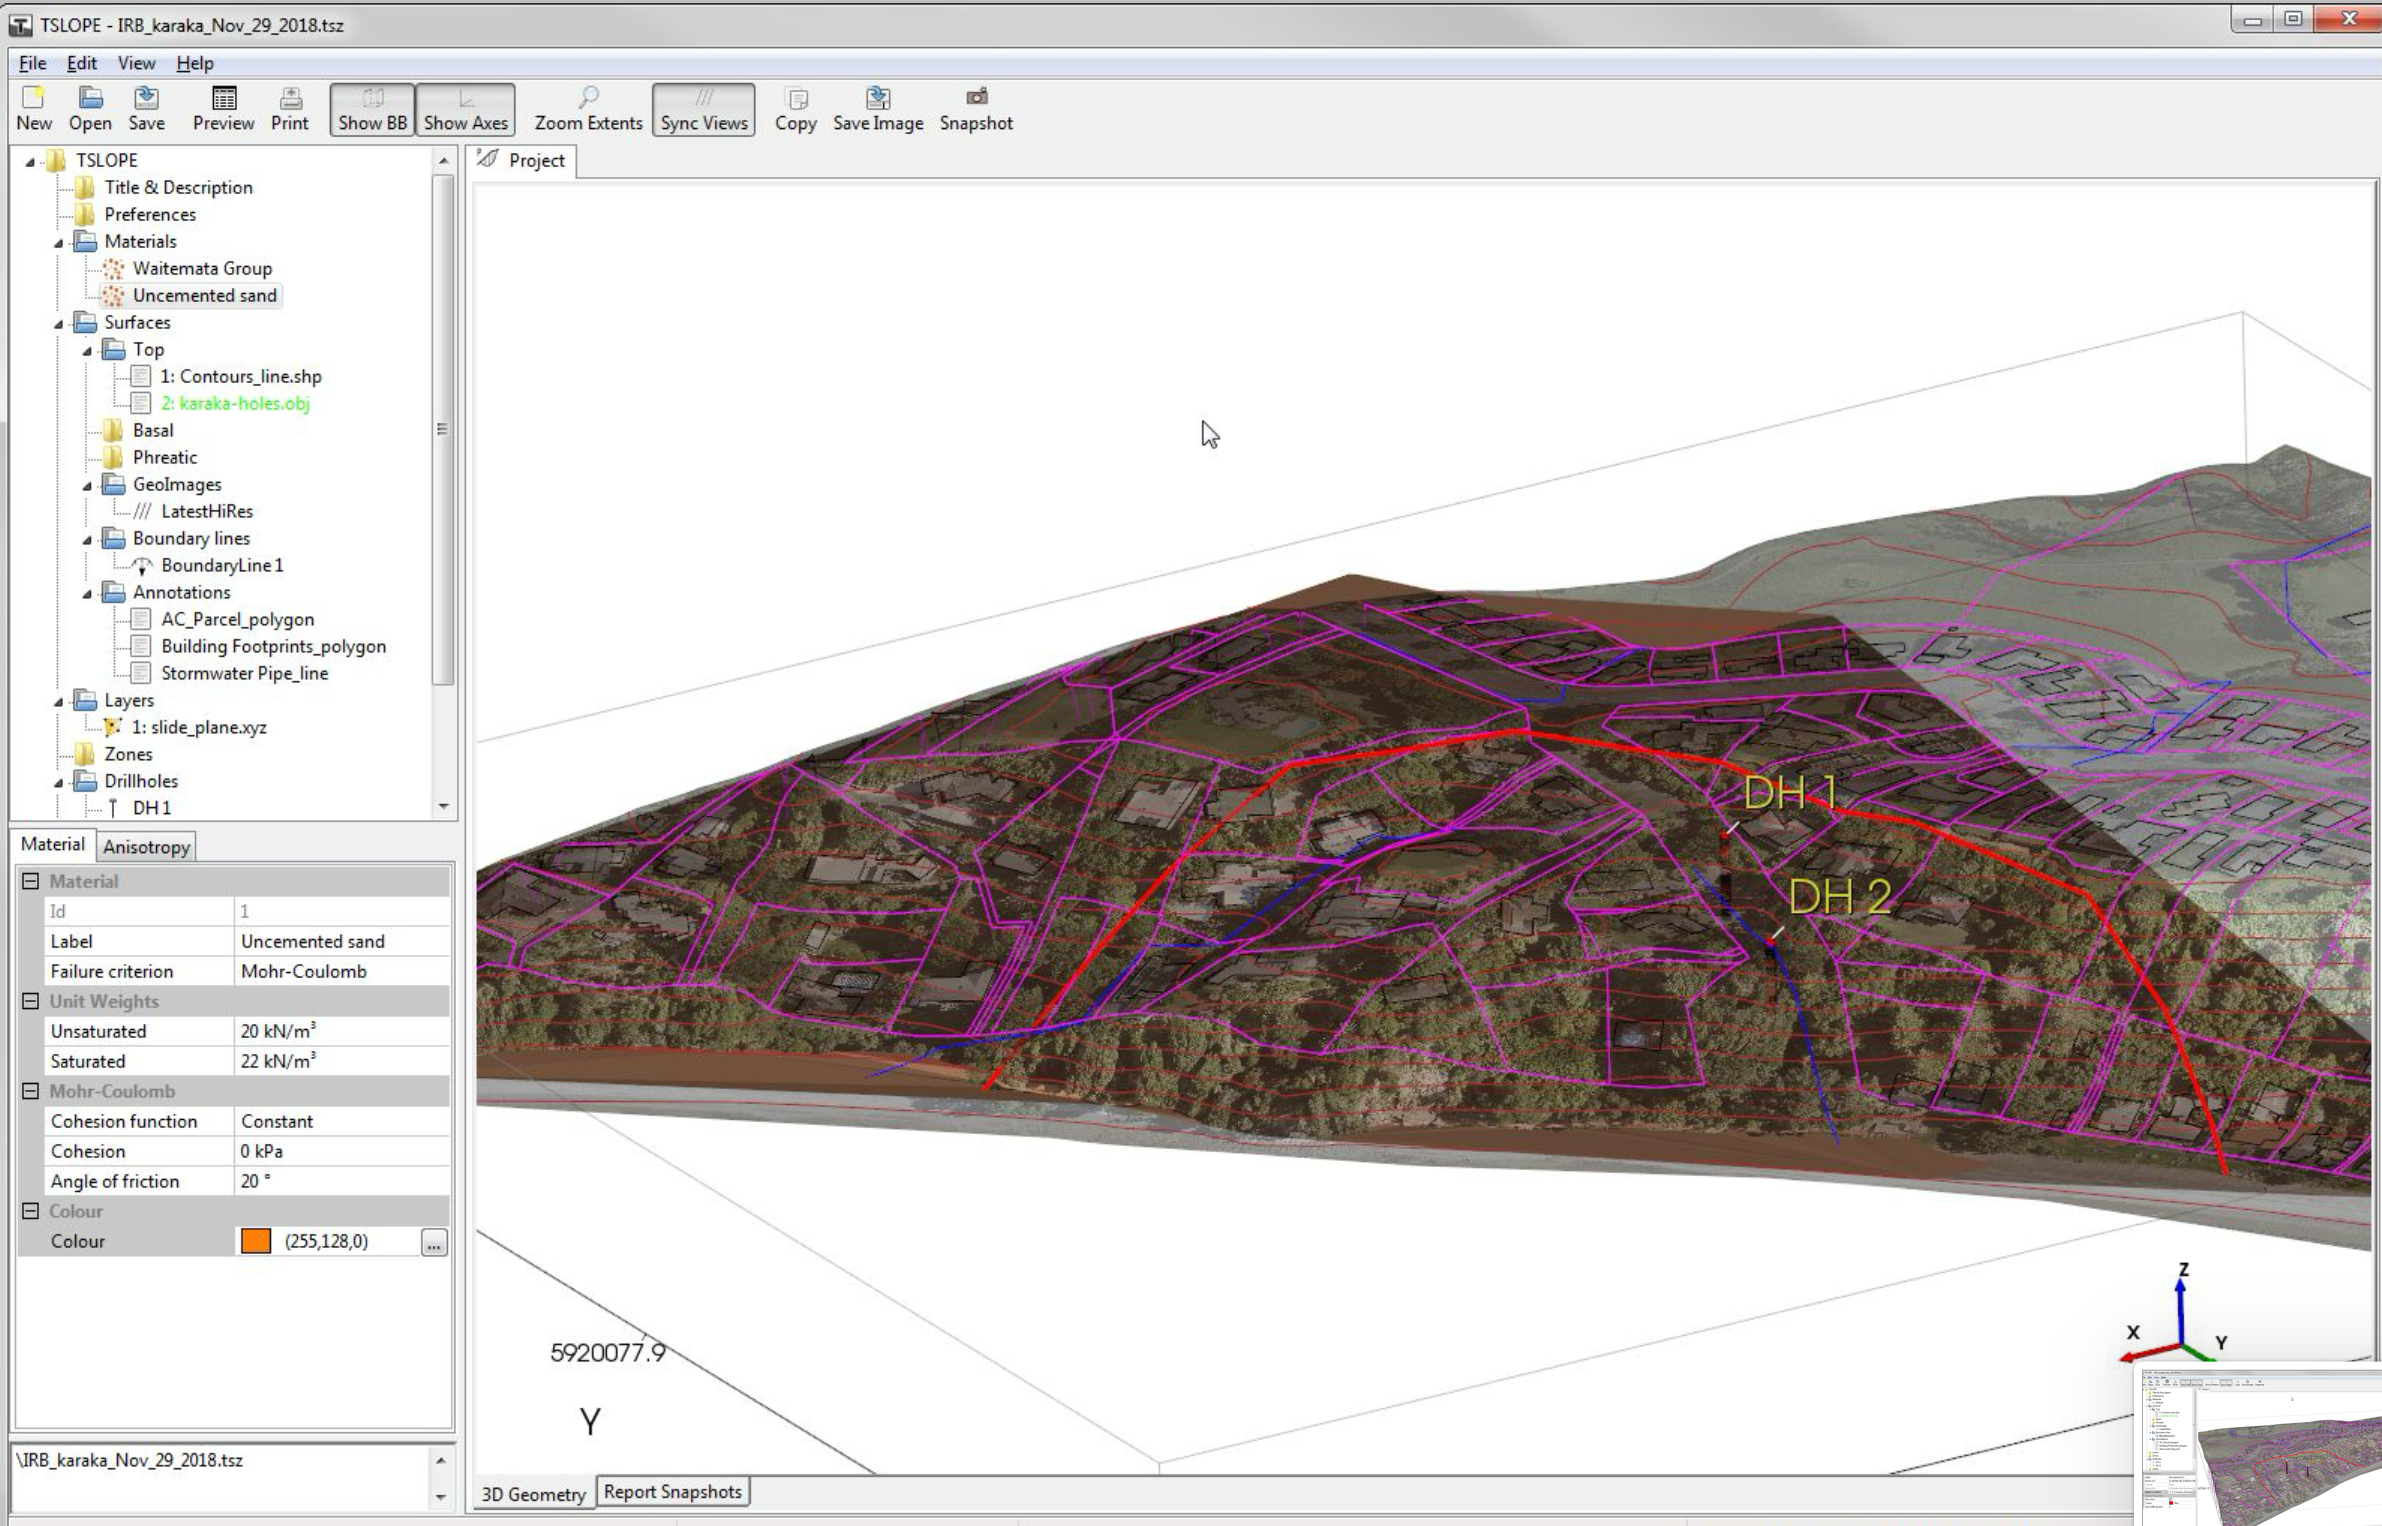Click Save Image on the toolbar
This screenshot has width=2382, height=1526.
tap(878, 108)
